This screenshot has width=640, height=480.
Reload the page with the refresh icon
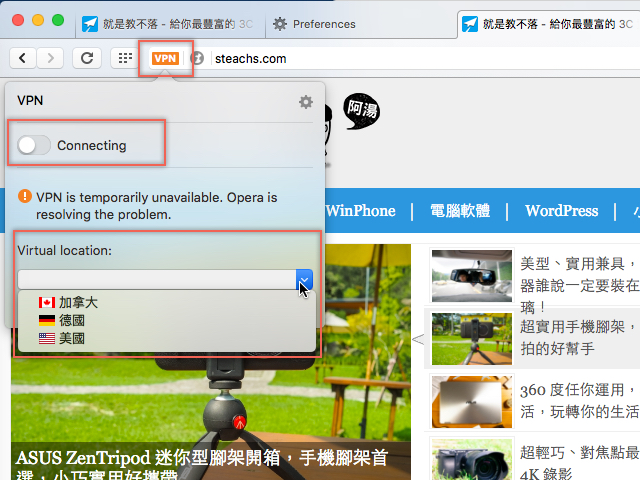pos(87,58)
